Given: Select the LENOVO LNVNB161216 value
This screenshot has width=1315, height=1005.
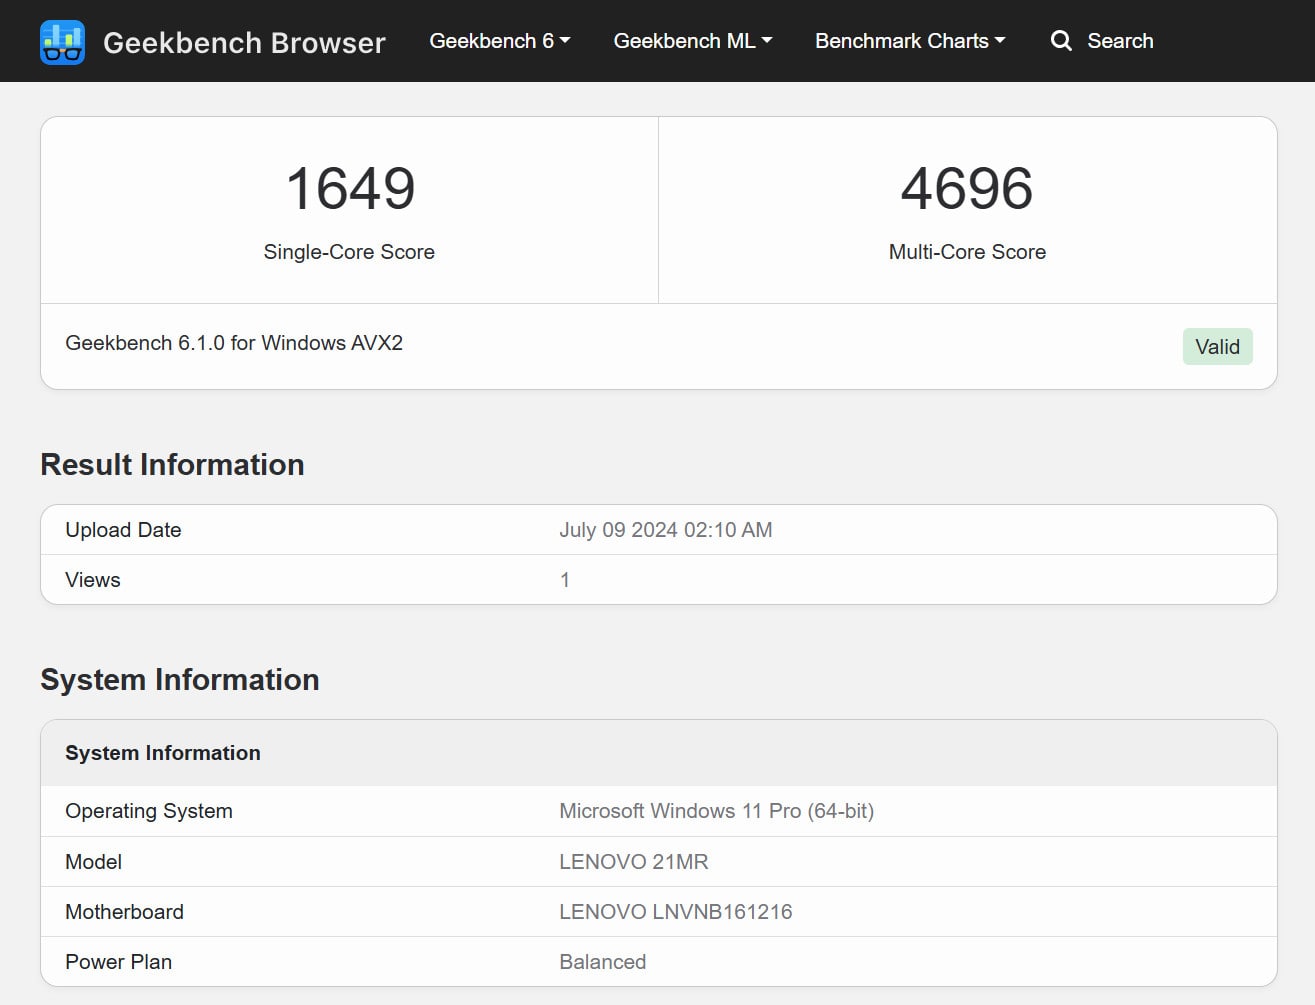Looking at the screenshot, I should pos(676,912).
